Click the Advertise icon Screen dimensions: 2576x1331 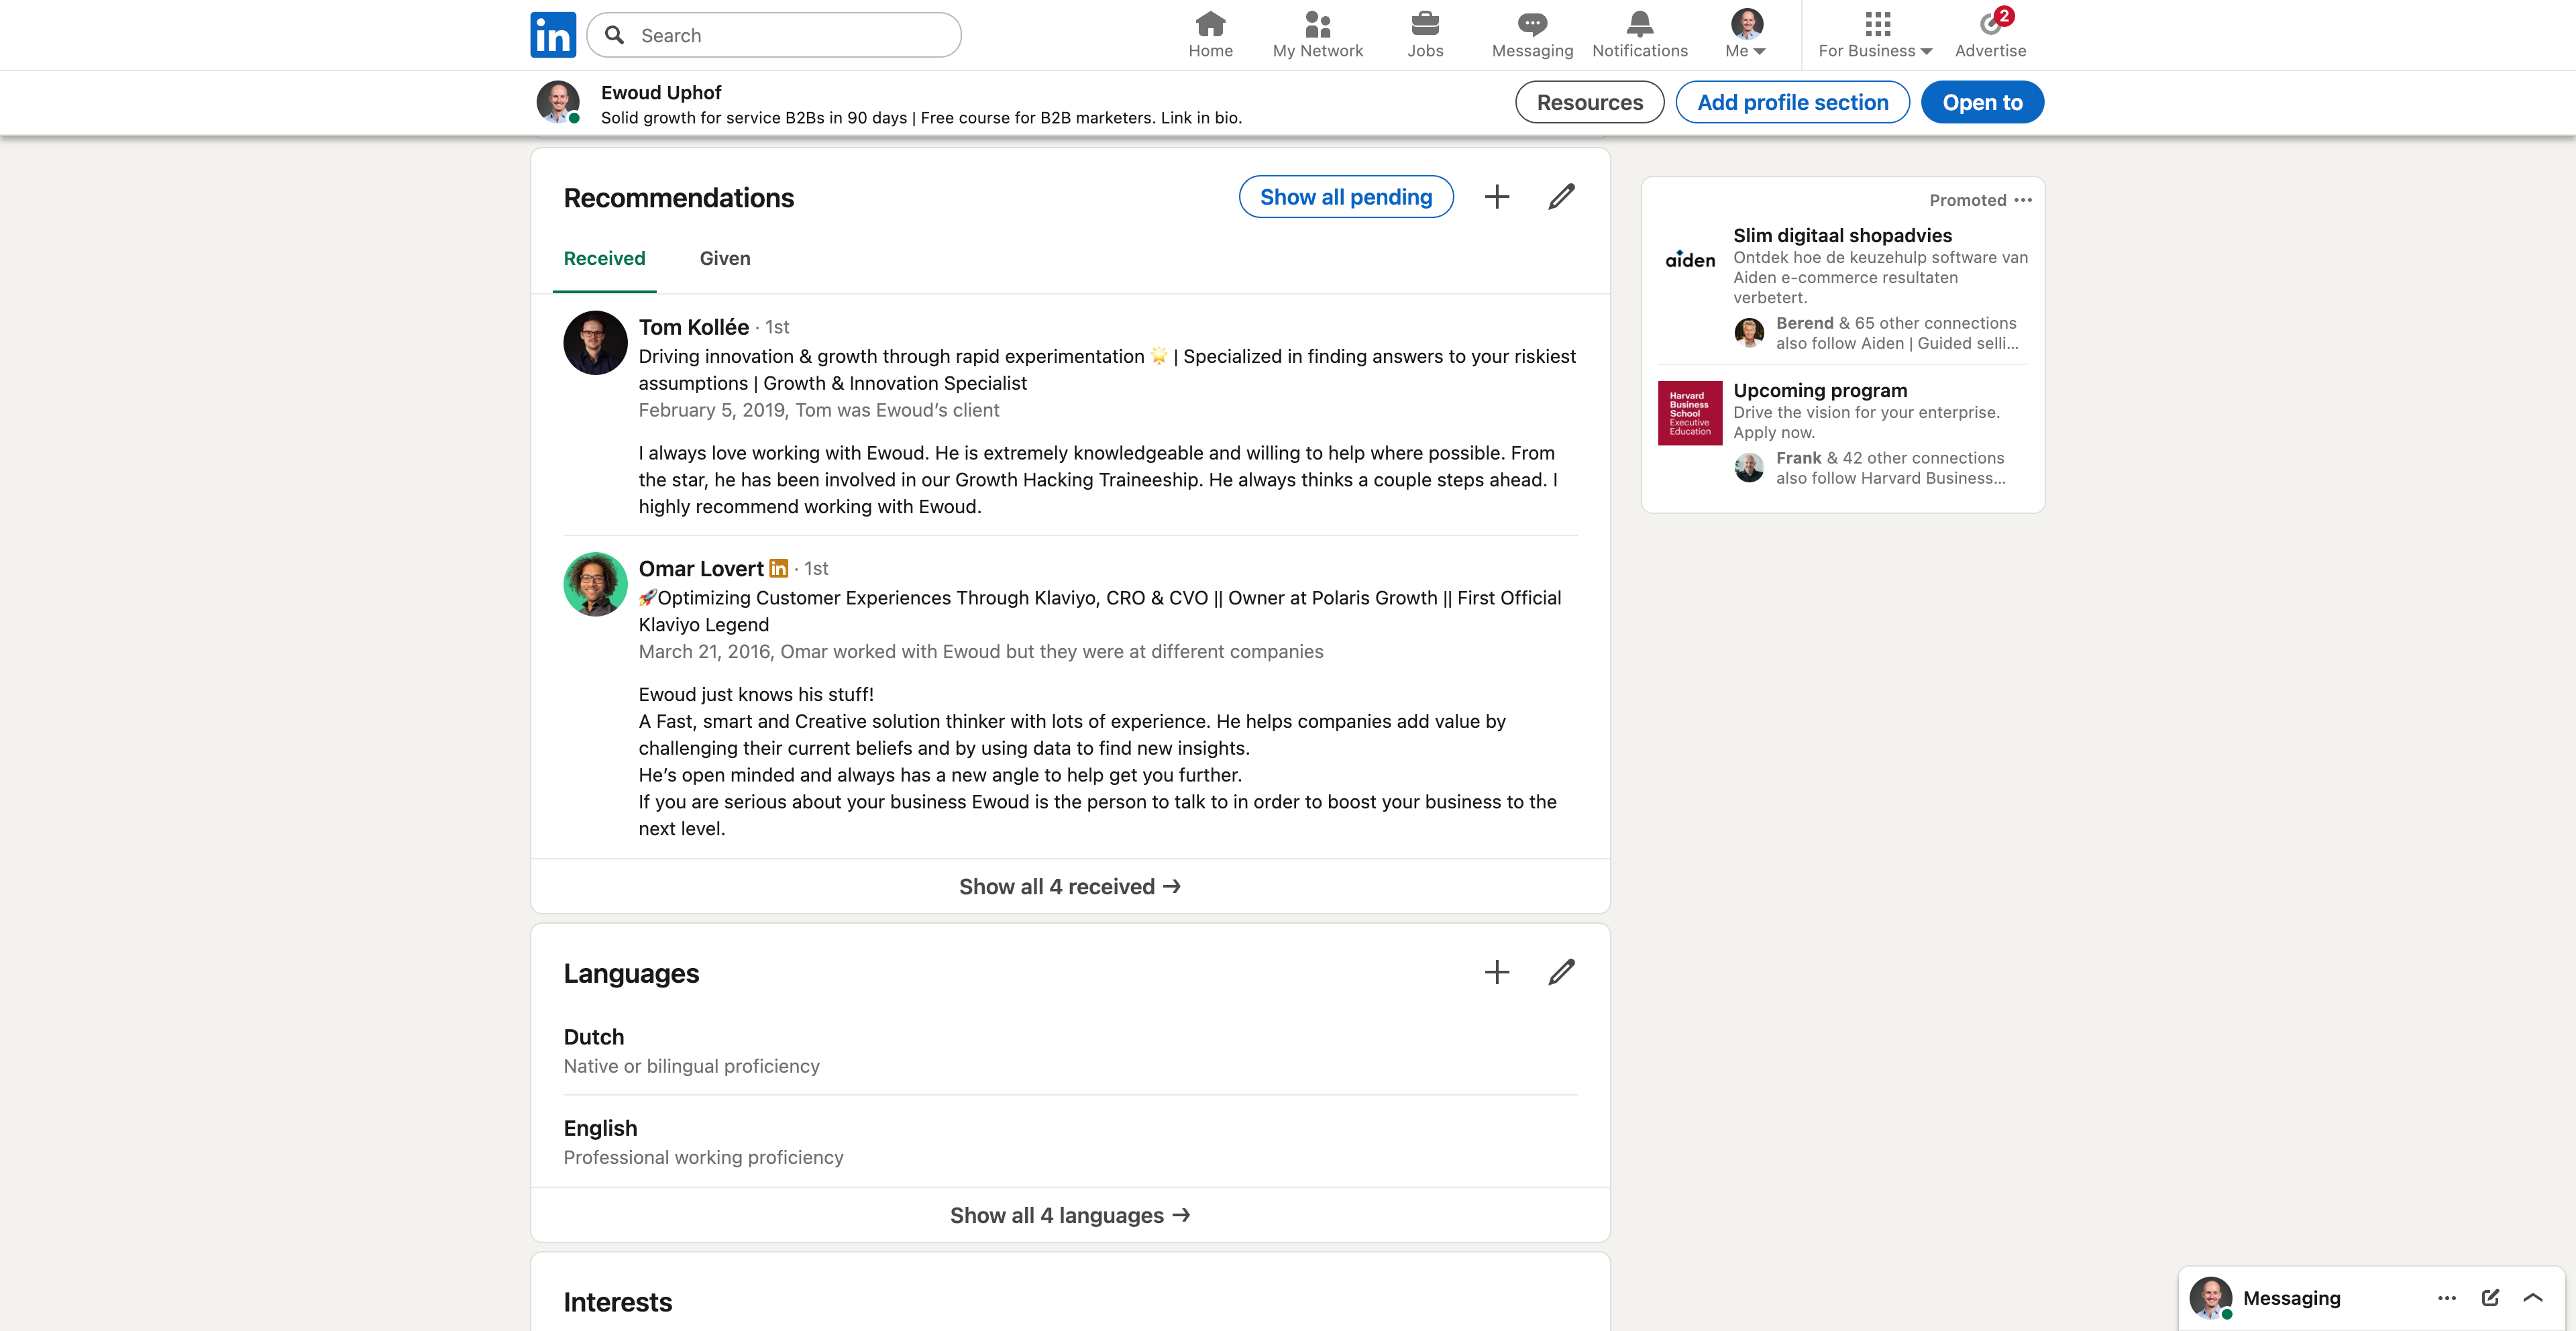(1990, 24)
